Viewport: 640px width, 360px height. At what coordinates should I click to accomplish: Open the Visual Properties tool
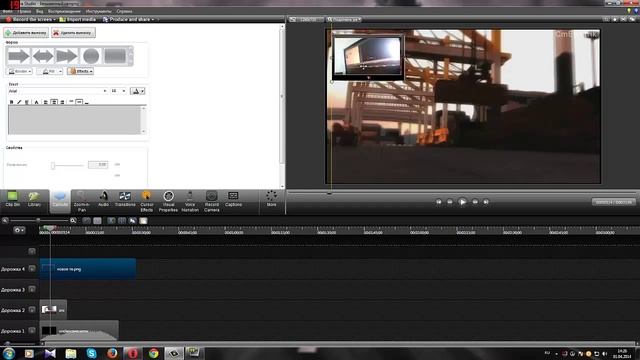pos(168,201)
